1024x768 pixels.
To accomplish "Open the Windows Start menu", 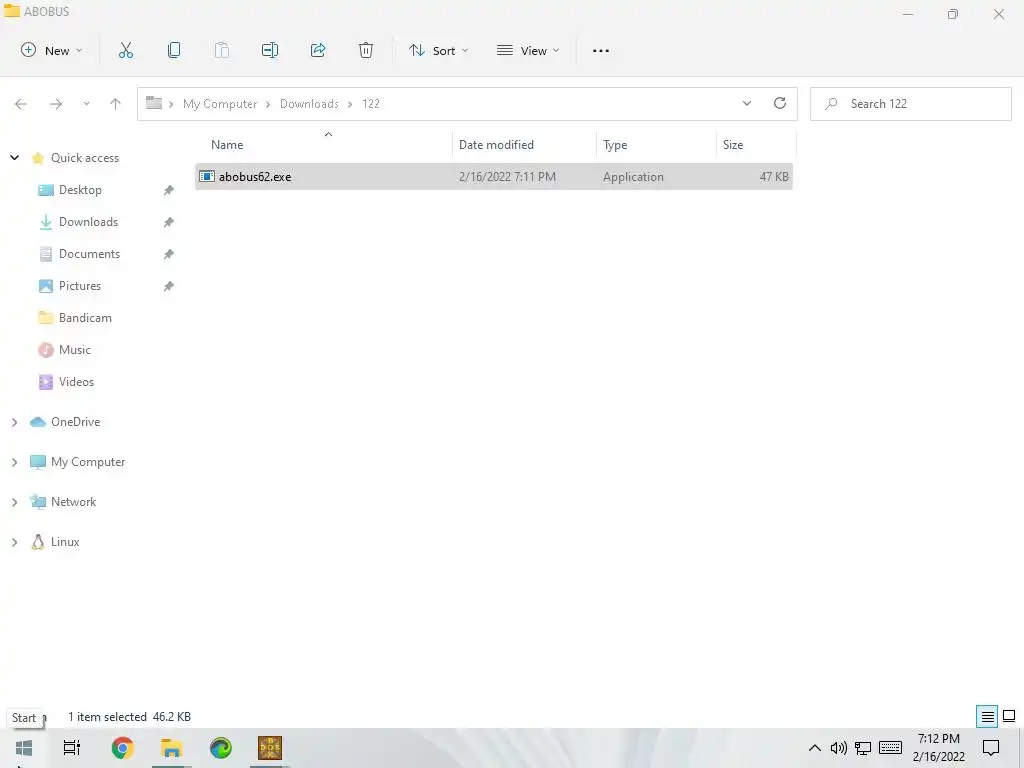I will (x=24, y=748).
